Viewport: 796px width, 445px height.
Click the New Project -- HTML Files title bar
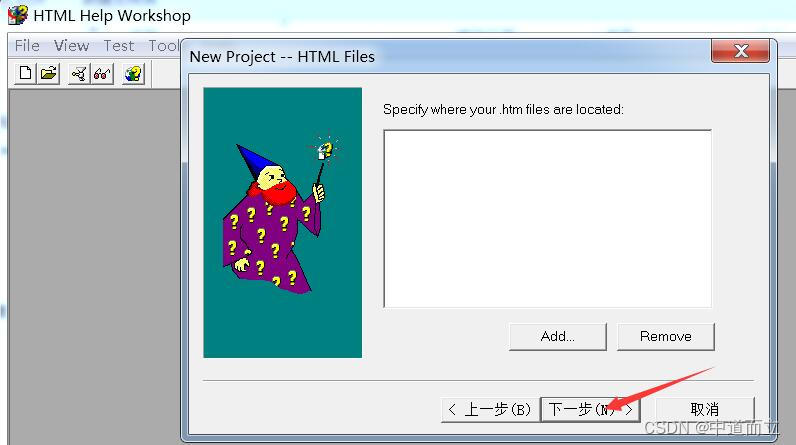click(x=447, y=56)
